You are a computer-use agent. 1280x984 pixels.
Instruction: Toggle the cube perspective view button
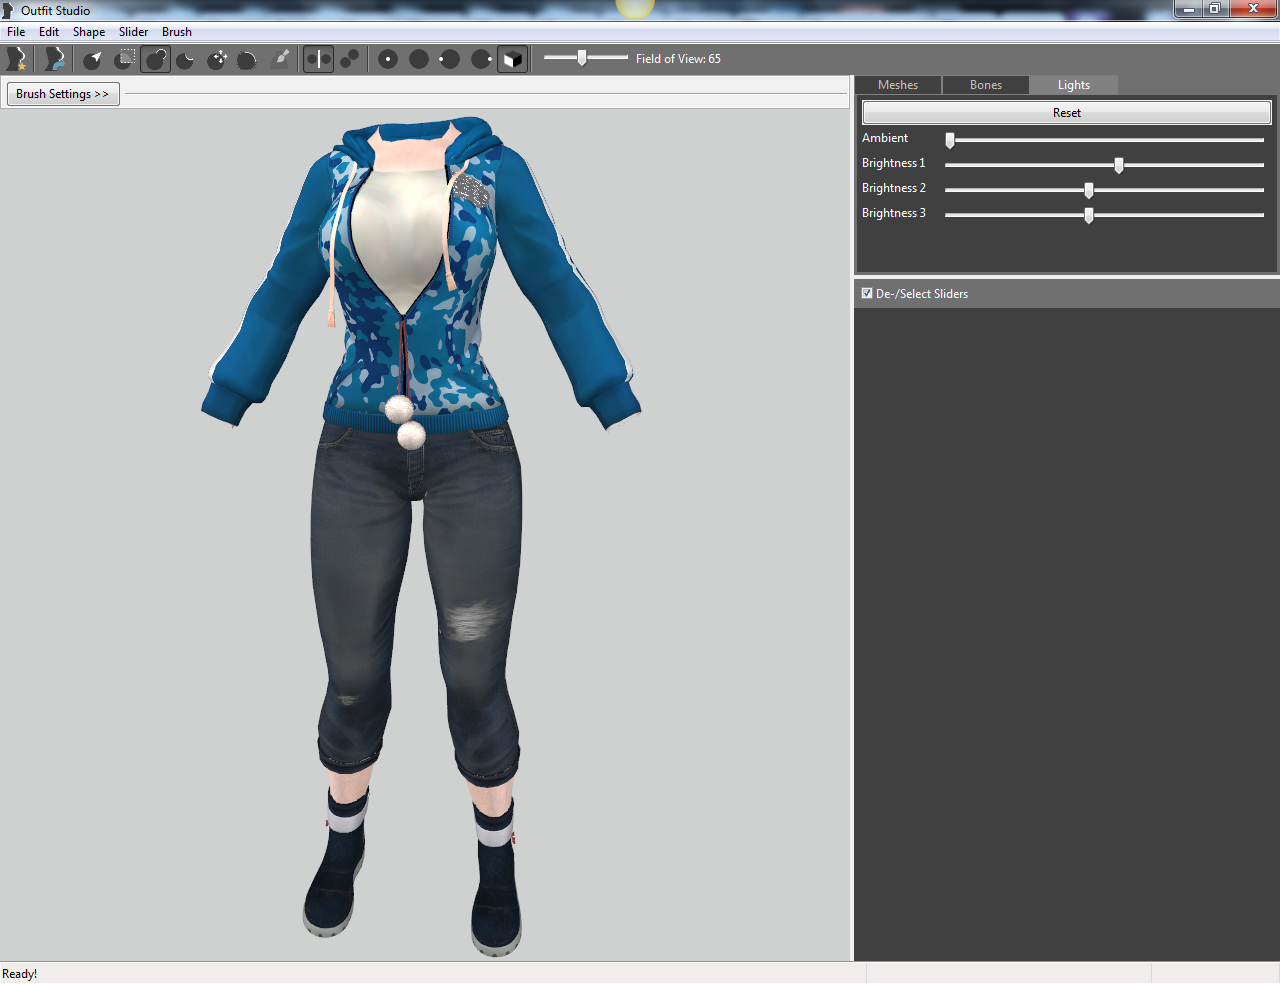(512, 59)
